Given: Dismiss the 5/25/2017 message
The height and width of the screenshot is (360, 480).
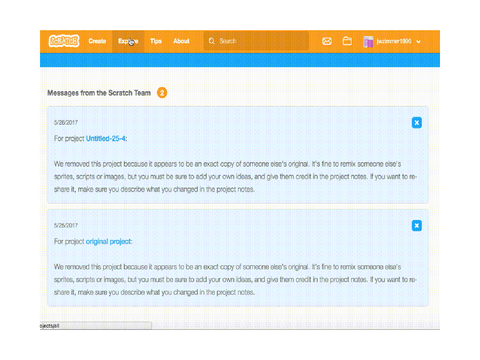Looking at the screenshot, I should [417, 225].
